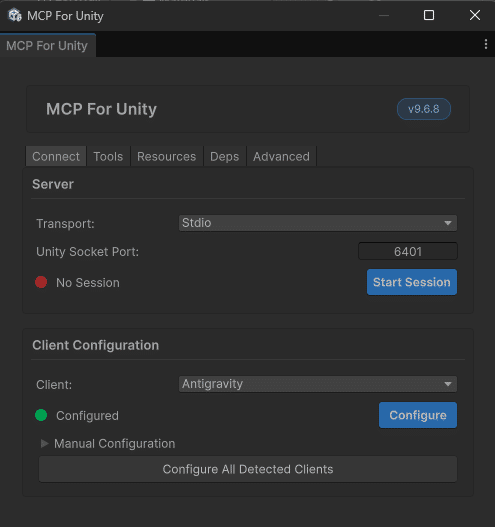This screenshot has width=495, height=527.
Task: Click the v9.6.8 version badge
Action: point(424,109)
